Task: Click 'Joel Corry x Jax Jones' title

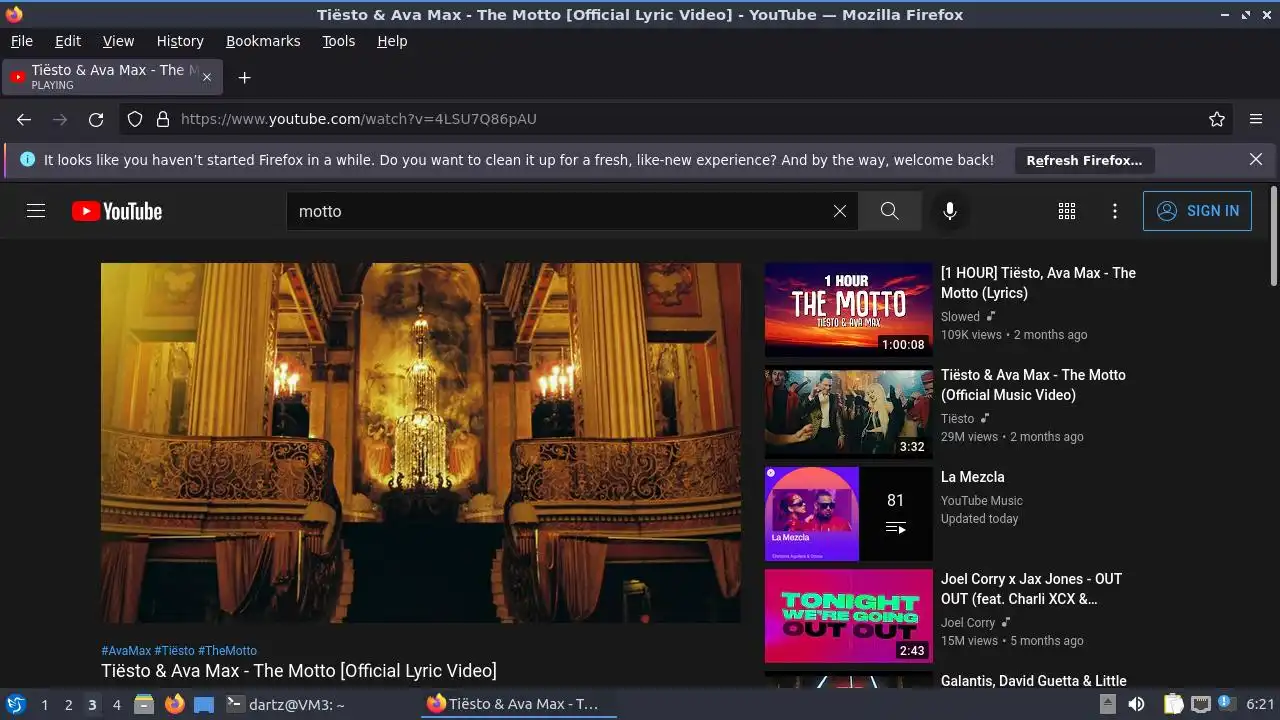Action: pos(1031,589)
